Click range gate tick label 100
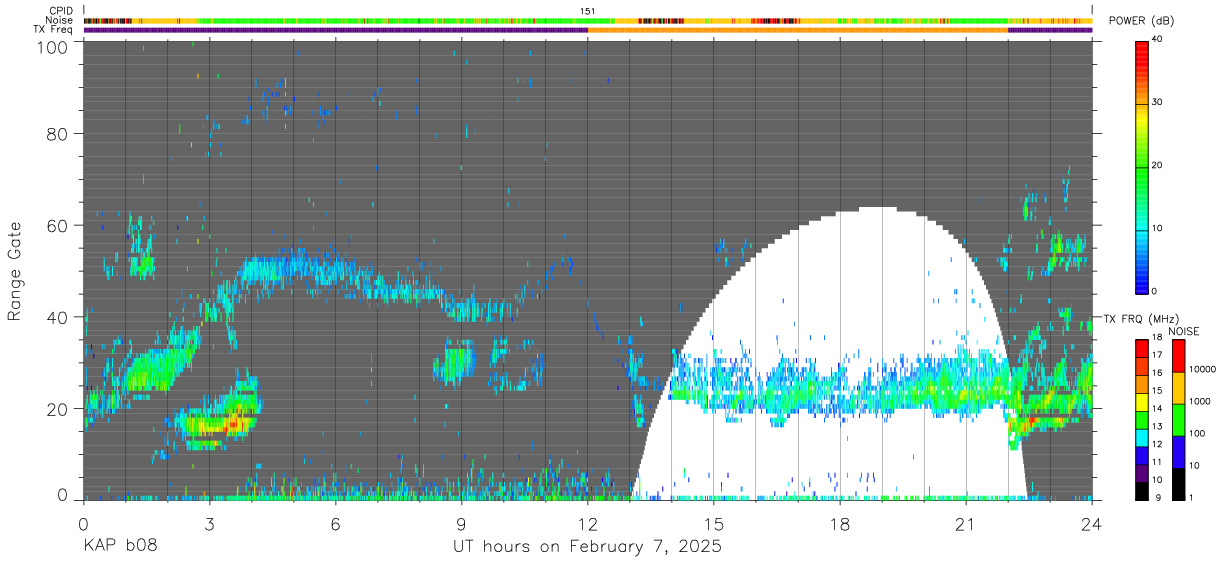This screenshot has width=1228, height=567. (x=52, y=47)
